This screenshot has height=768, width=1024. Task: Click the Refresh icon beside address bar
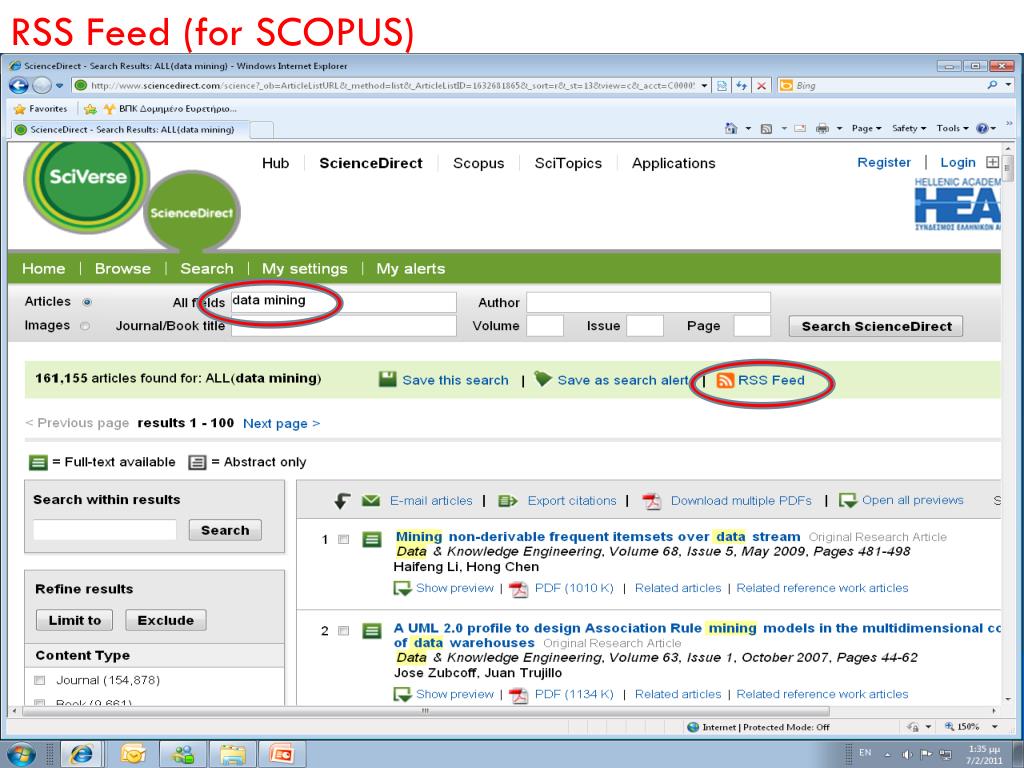[x=741, y=86]
